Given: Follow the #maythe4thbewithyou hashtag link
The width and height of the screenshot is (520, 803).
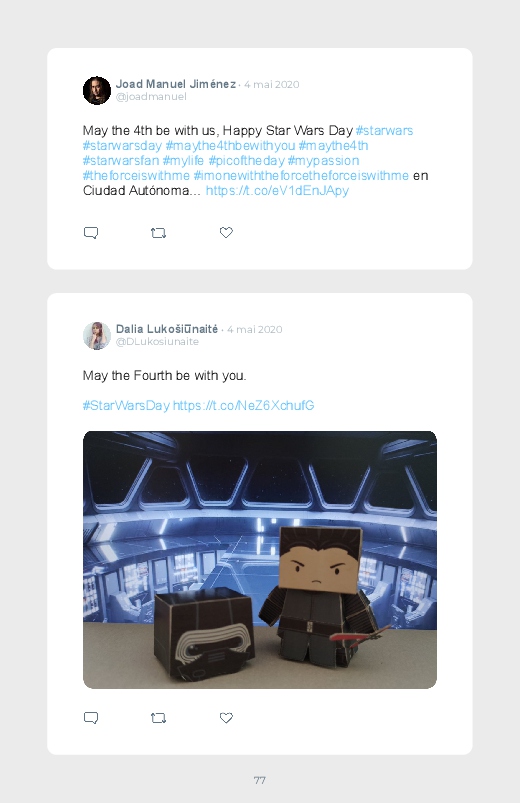Looking at the screenshot, I should 230,145.
